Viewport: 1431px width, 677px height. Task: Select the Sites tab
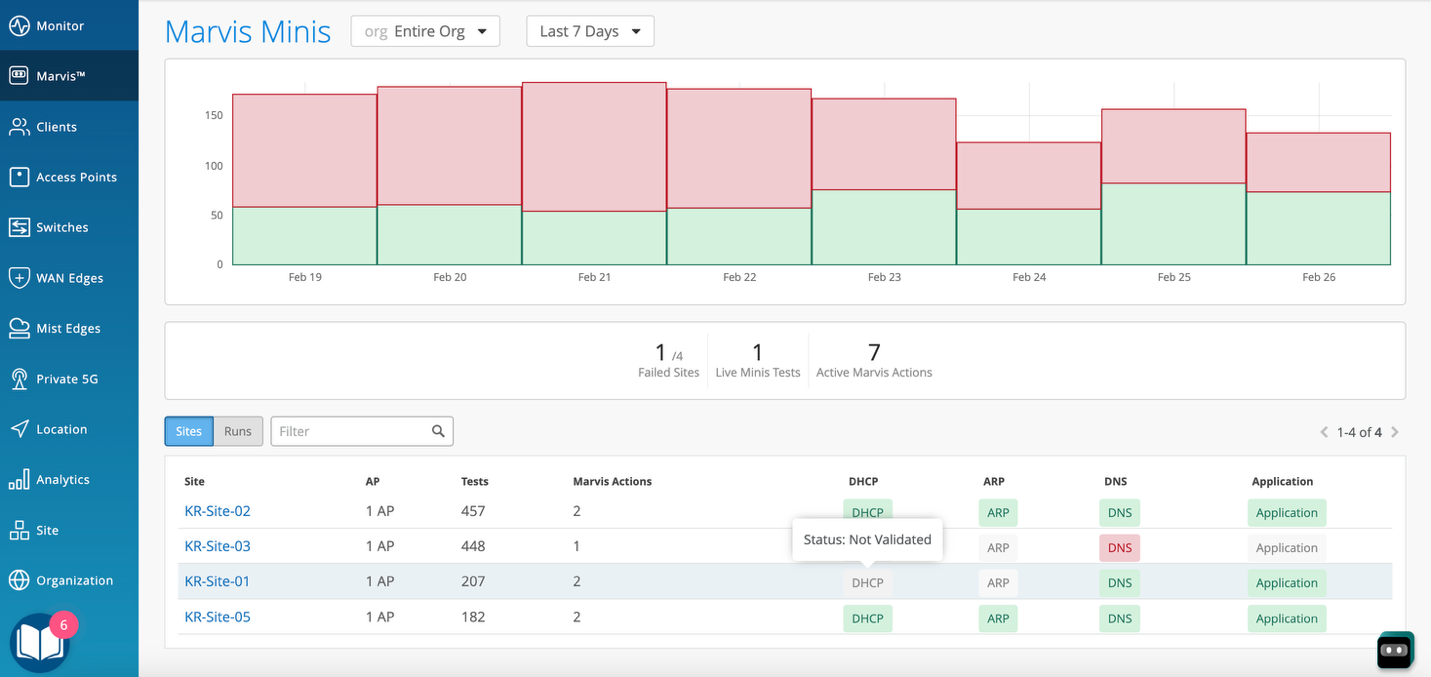(x=189, y=431)
